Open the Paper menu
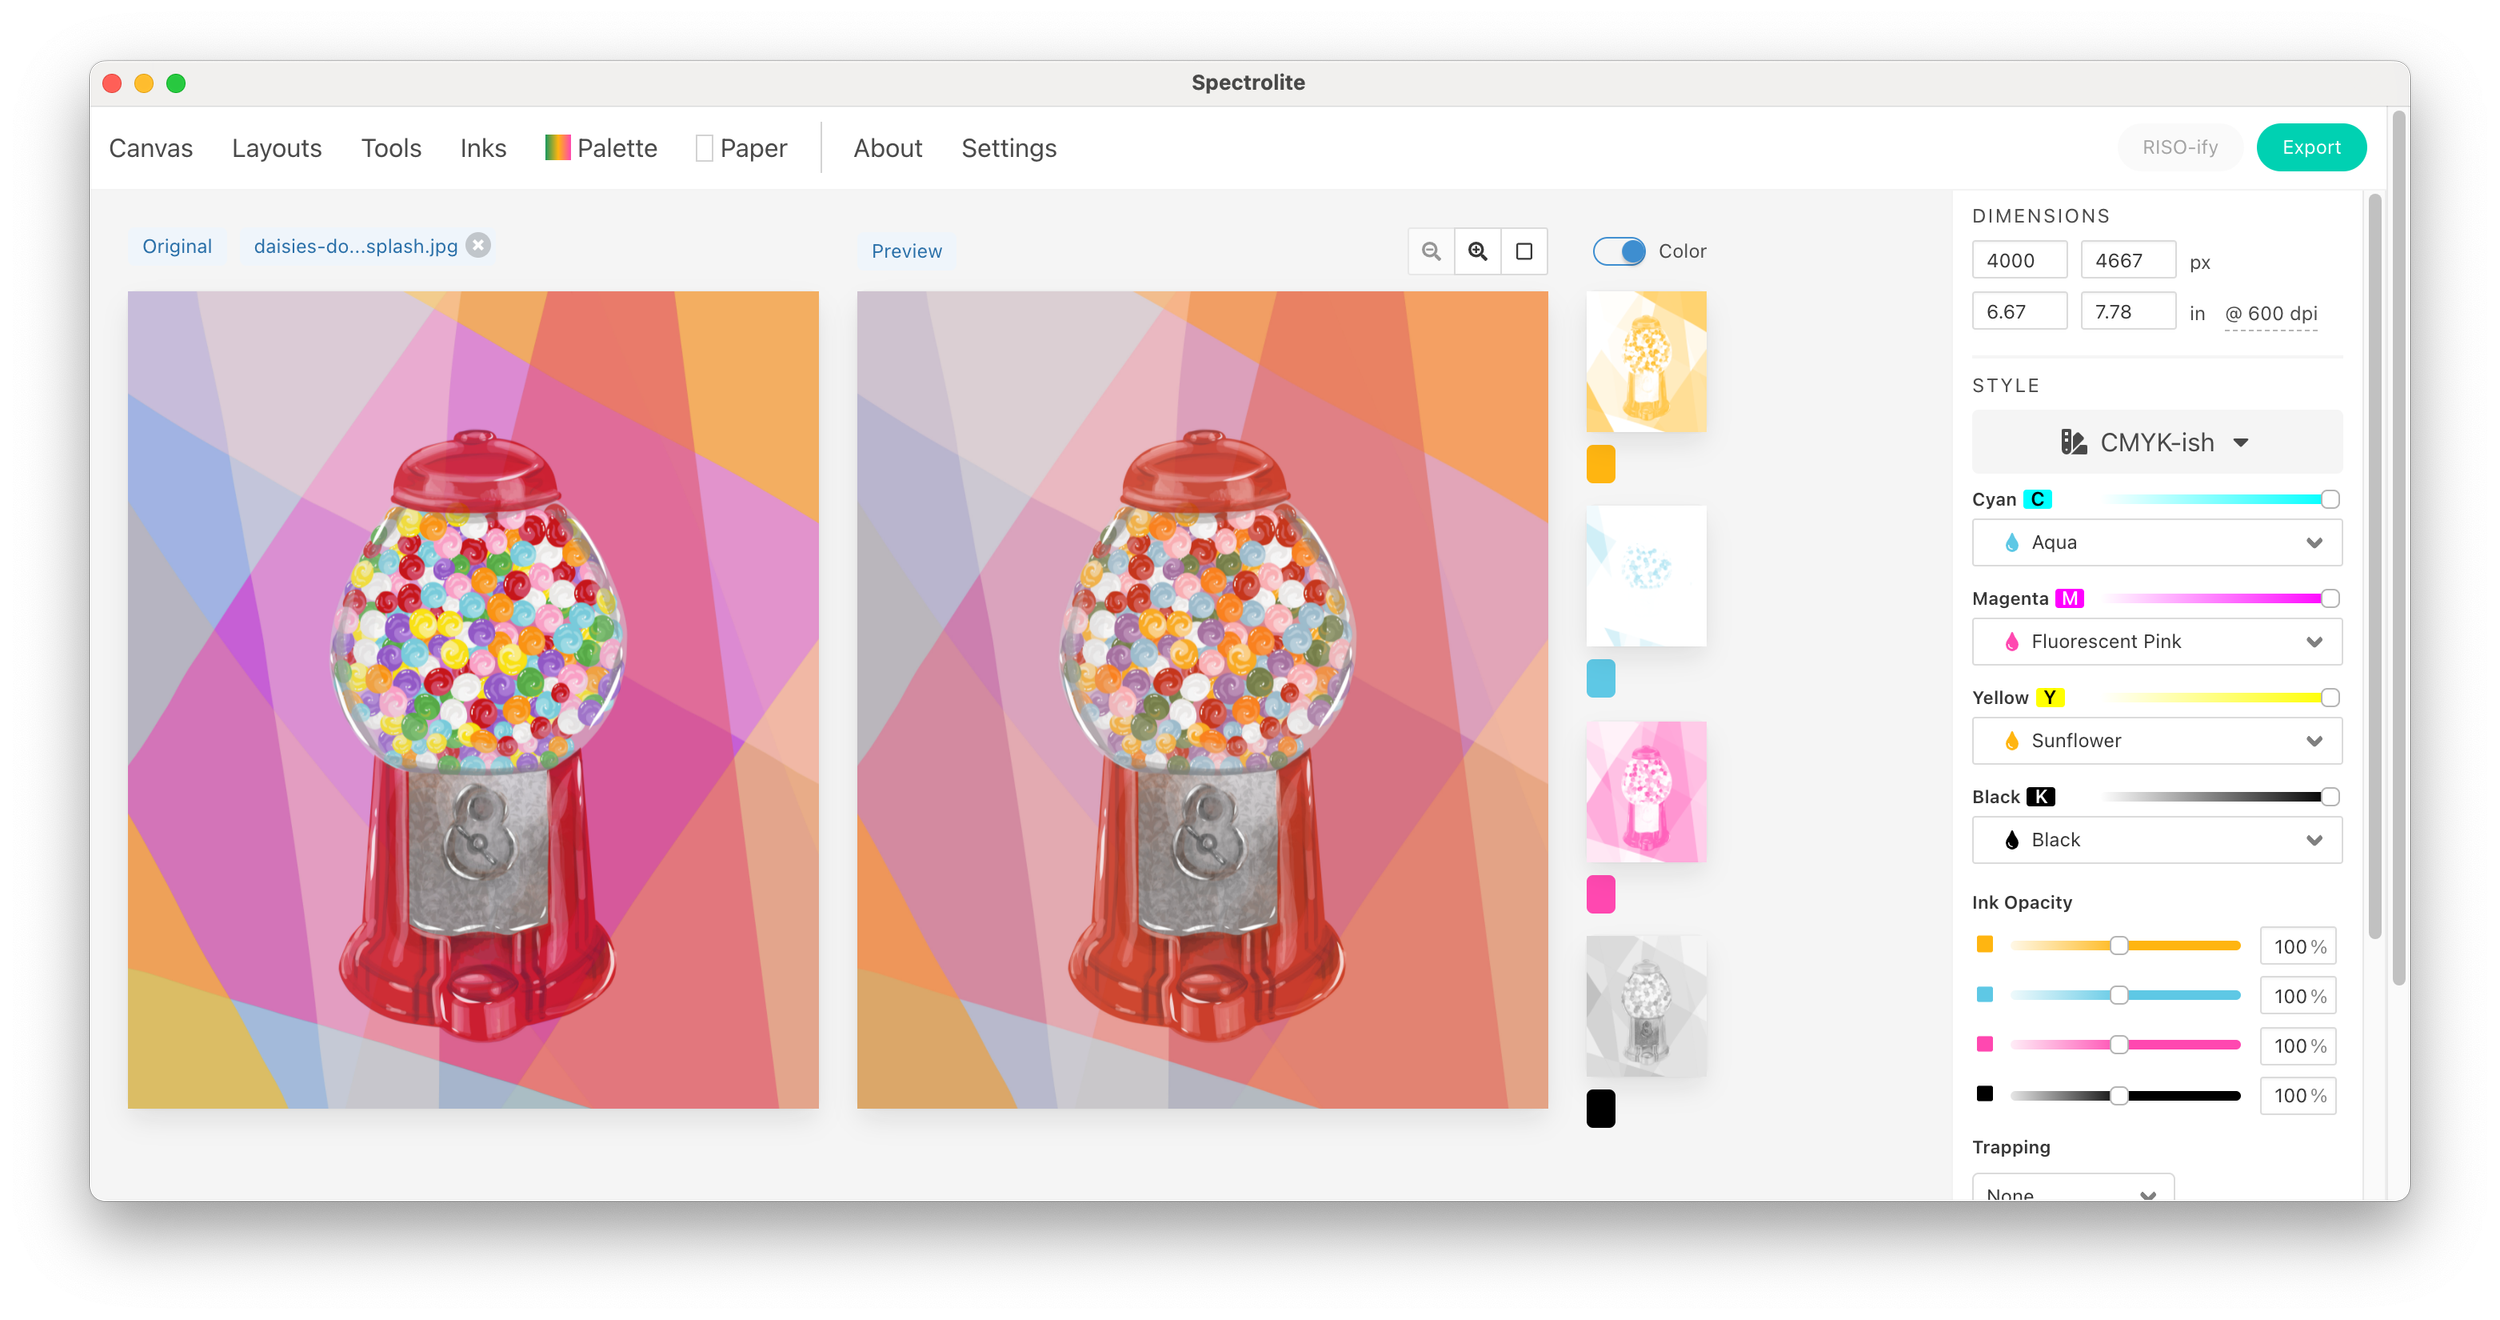This screenshot has width=2500, height=1320. click(x=742, y=148)
